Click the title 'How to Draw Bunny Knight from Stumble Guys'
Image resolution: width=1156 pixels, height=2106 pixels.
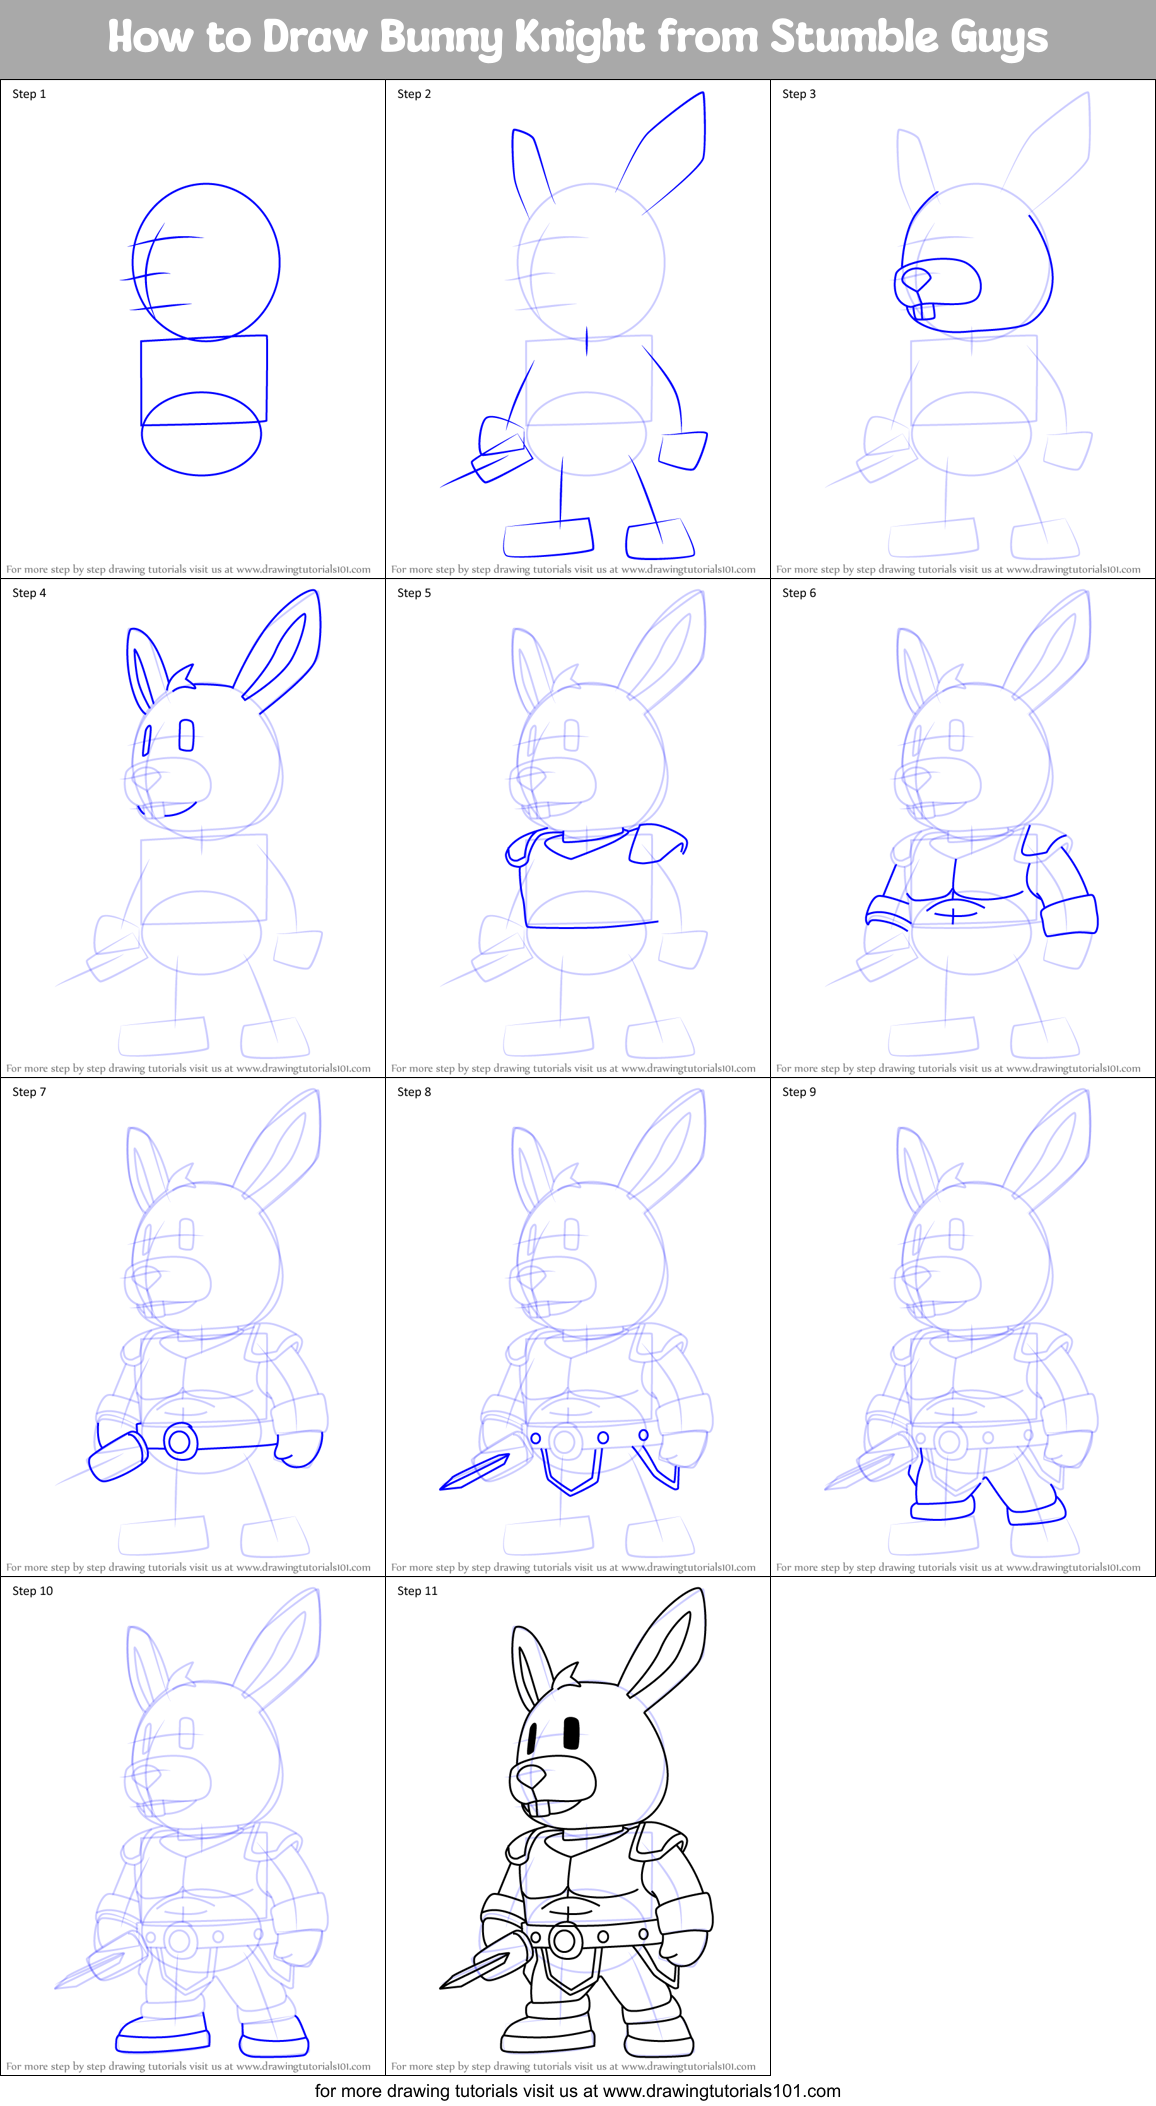pos(578,37)
